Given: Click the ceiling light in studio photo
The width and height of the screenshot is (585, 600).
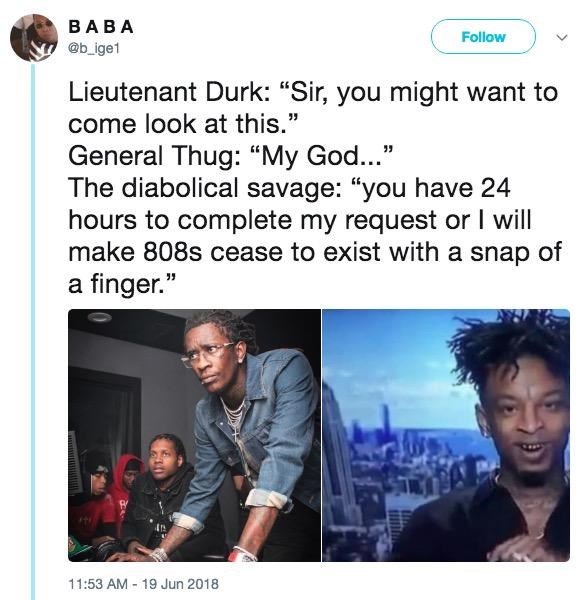Looking at the screenshot, I should tap(99, 317).
